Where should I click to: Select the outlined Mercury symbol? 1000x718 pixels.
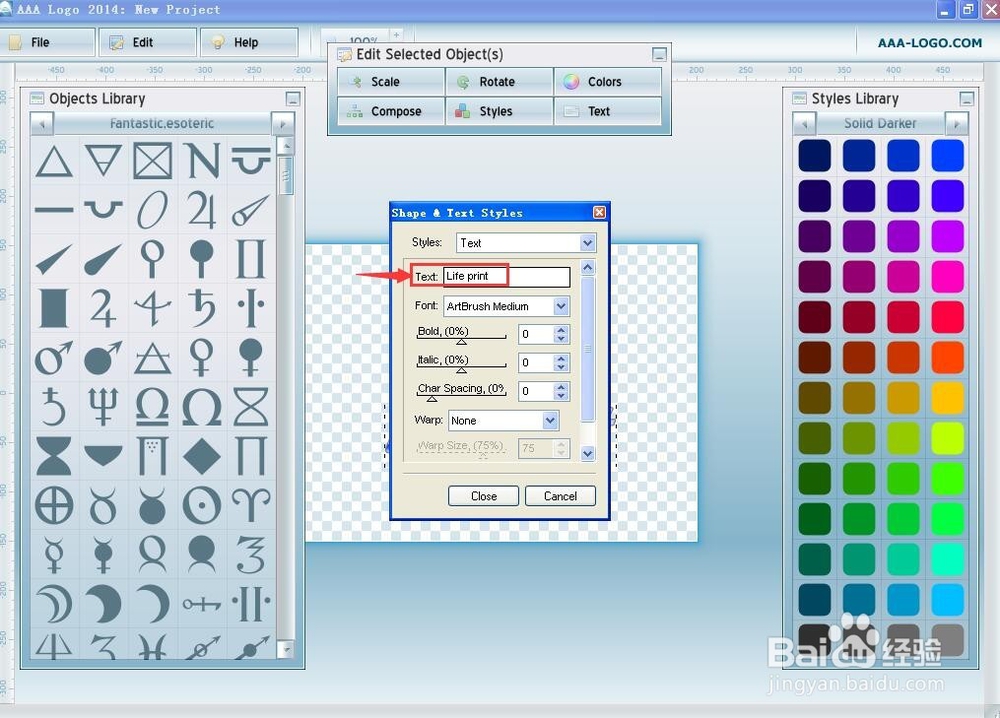coord(54,555)
